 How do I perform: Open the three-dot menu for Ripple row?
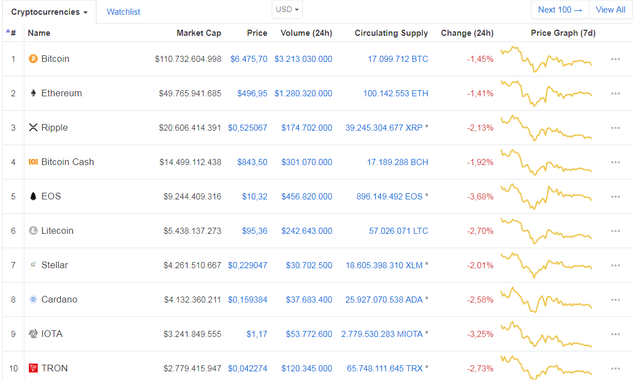[616, 128]
